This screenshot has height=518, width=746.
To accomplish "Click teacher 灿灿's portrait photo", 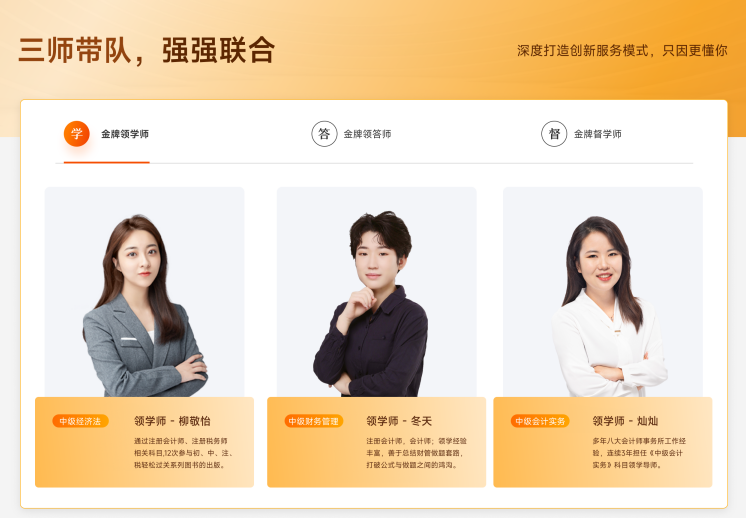I will coord(603,292).
